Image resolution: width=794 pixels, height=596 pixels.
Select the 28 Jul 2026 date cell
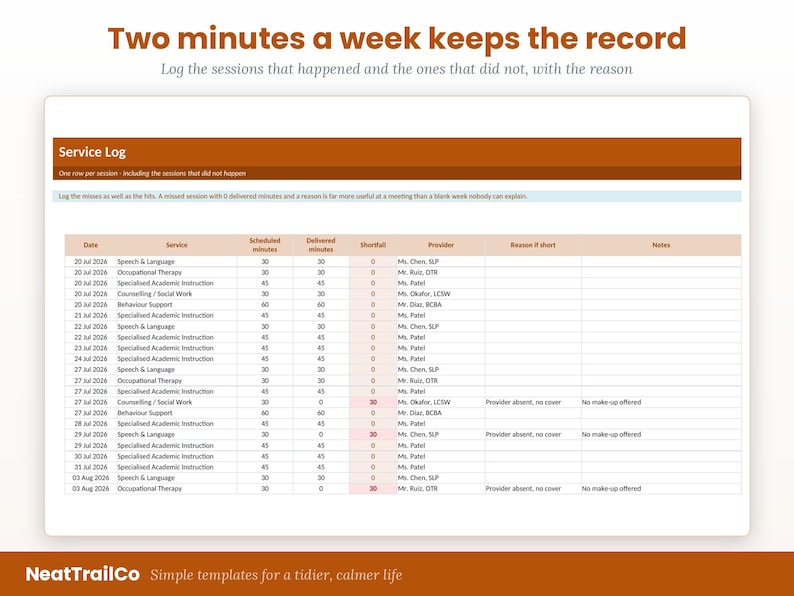(x=91, y=423)
